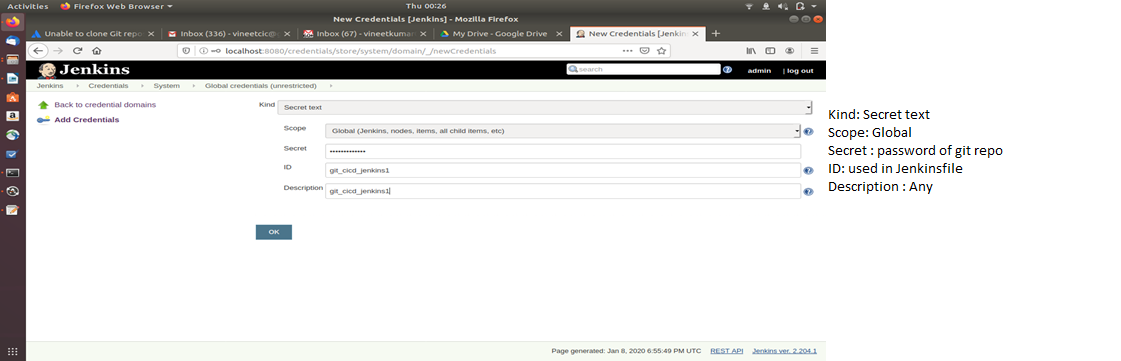This screenshot has width=1121, height=361.
Task: Show applications grid in the dock
Action: click(x=12, y=351)
